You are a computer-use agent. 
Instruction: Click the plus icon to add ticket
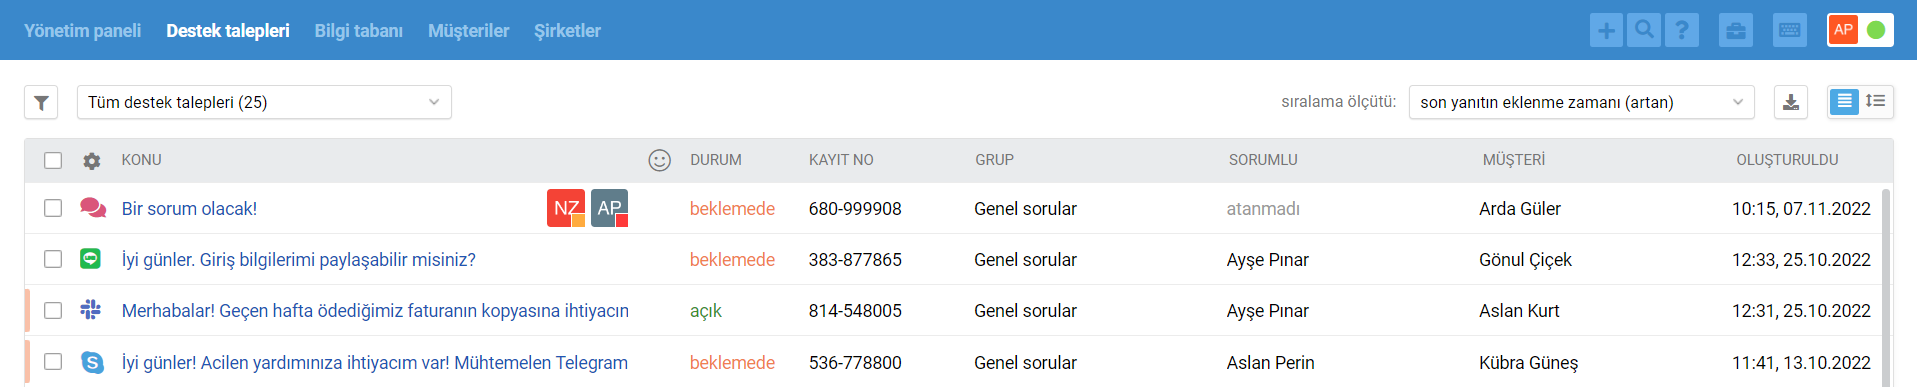(x=1606, y=30)
